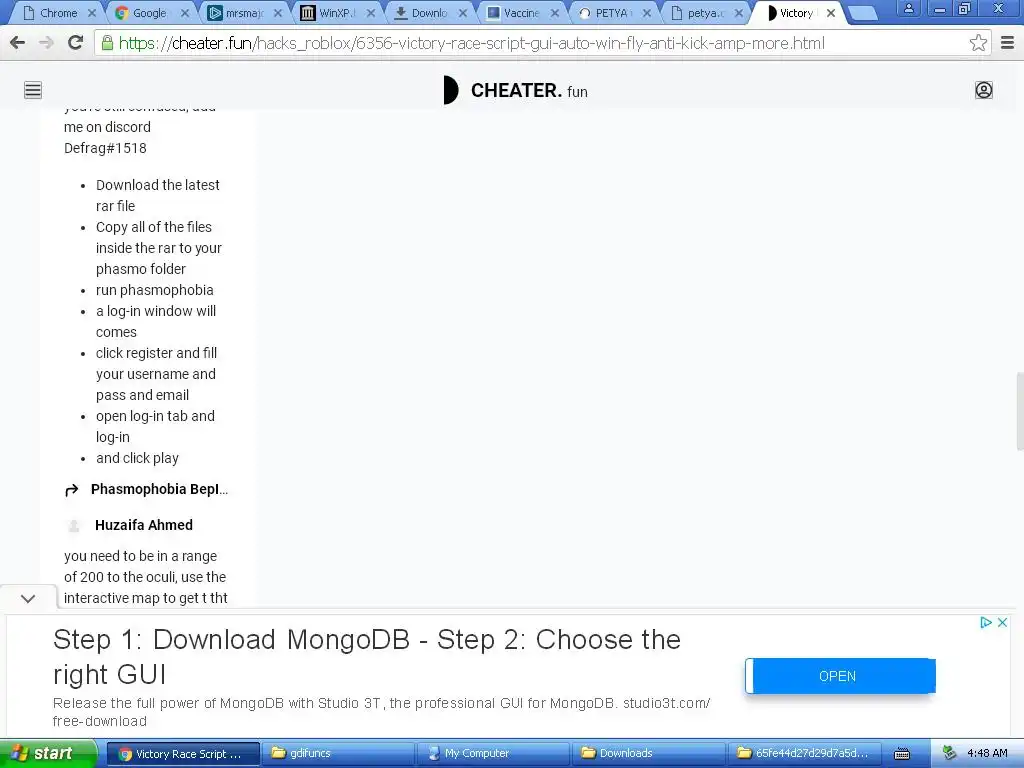This screenshot has width=1024, height=768.
Task: Click the browser forward arrow
Action: pyautogui.click(x=46, y=43)
